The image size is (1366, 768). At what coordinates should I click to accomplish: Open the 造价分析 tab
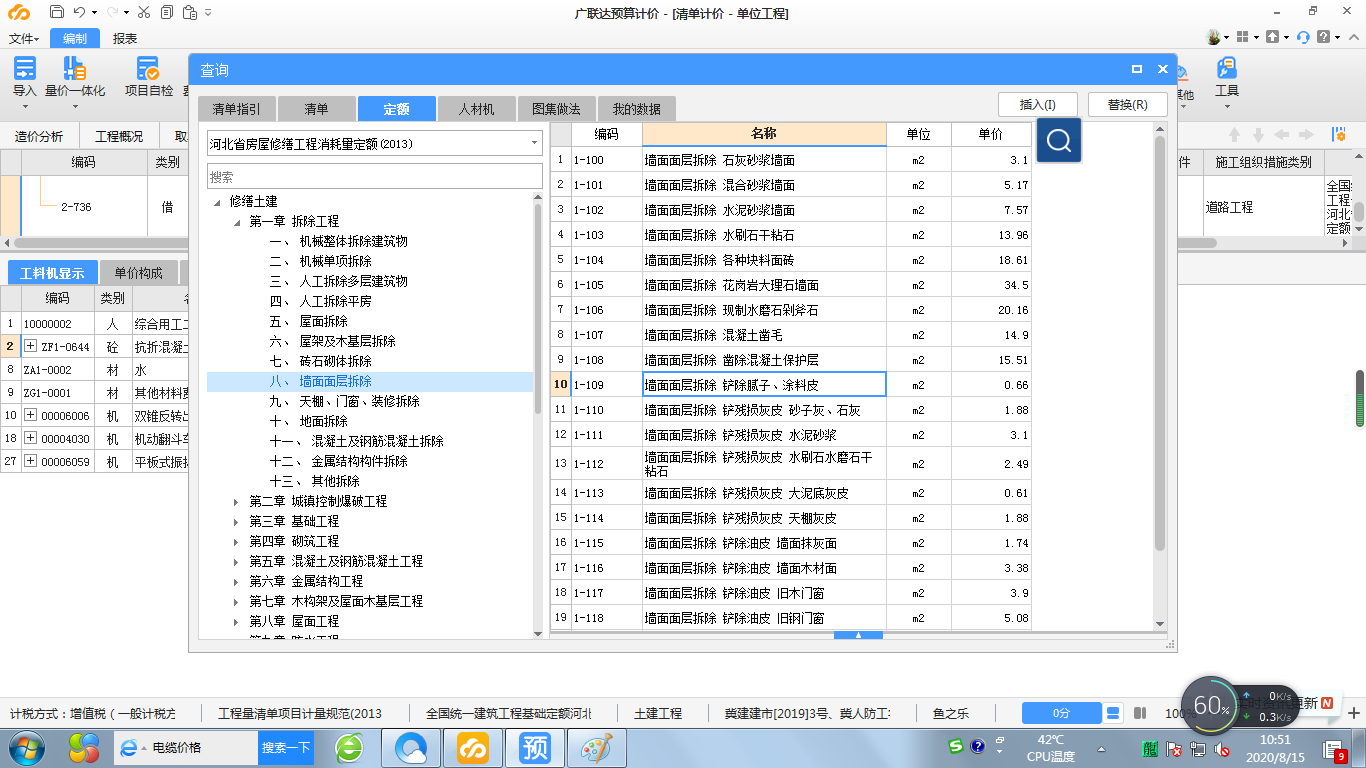(39, 136)
